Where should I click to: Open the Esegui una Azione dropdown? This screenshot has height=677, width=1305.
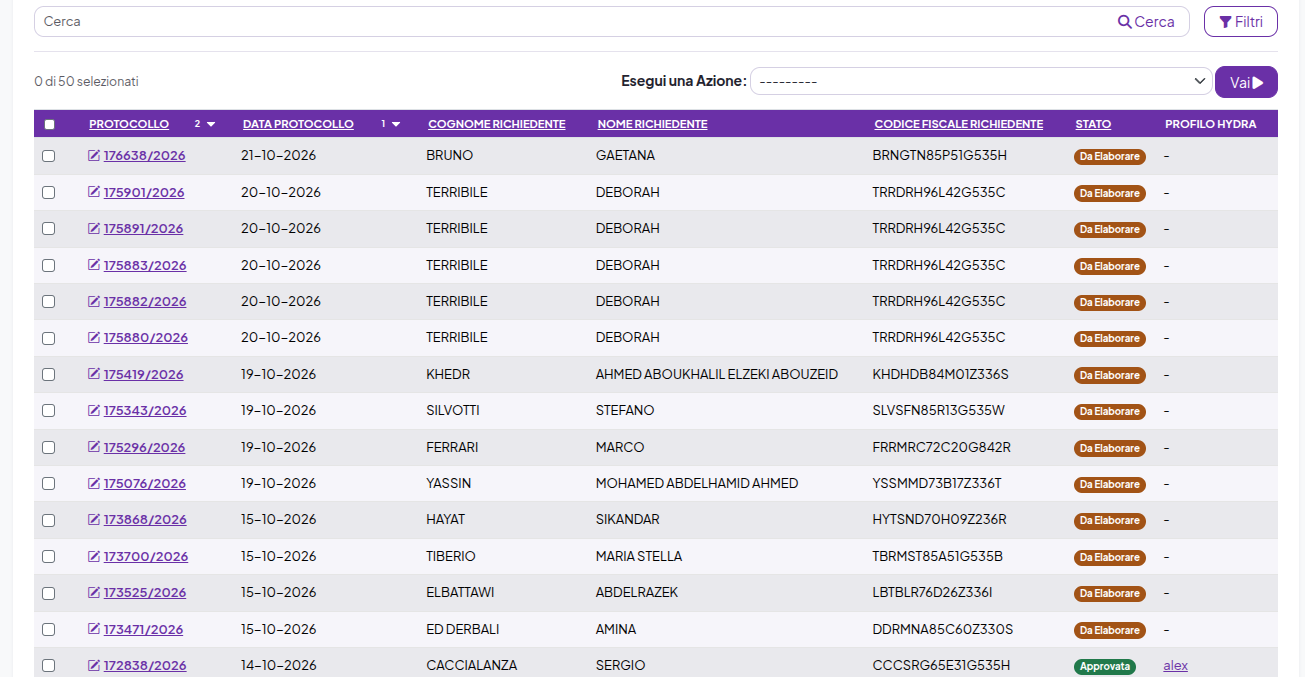[981, 81]
